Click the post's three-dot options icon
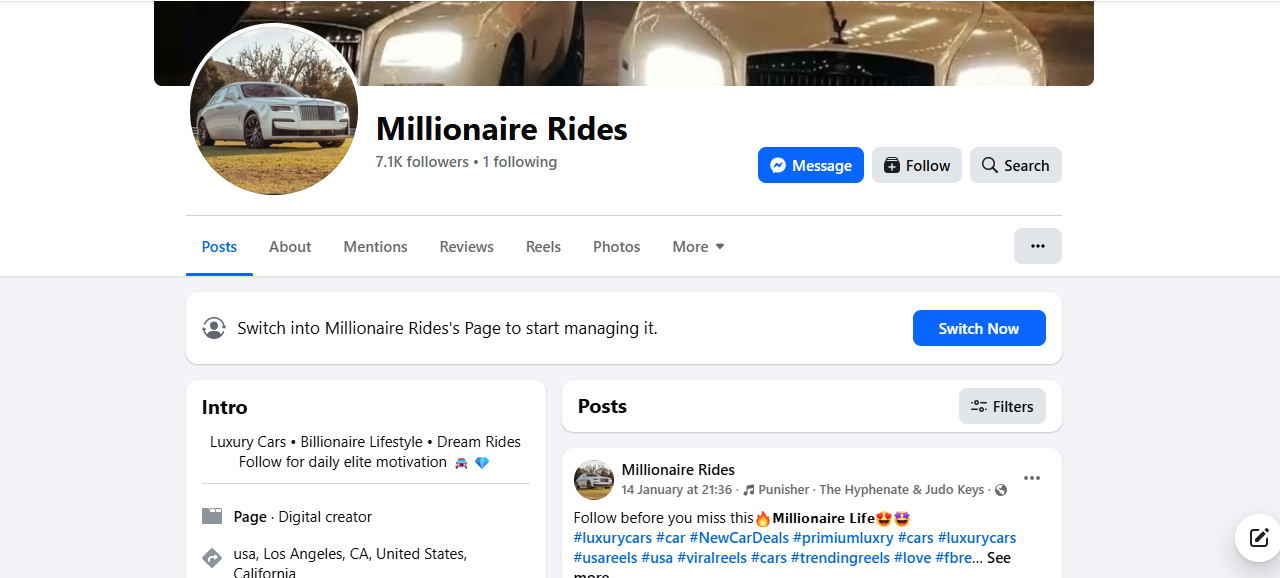Viewport: 1280px width, 578px height. [1031, 478]
